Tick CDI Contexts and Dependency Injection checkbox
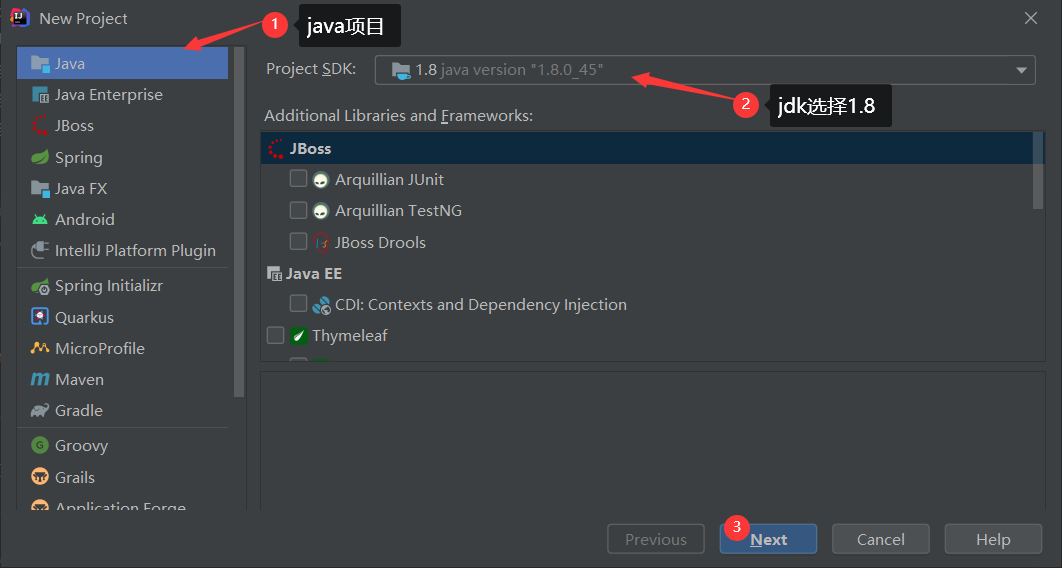Image resolution: width=1062 pixels, height=568 pixels. (298, 303)
